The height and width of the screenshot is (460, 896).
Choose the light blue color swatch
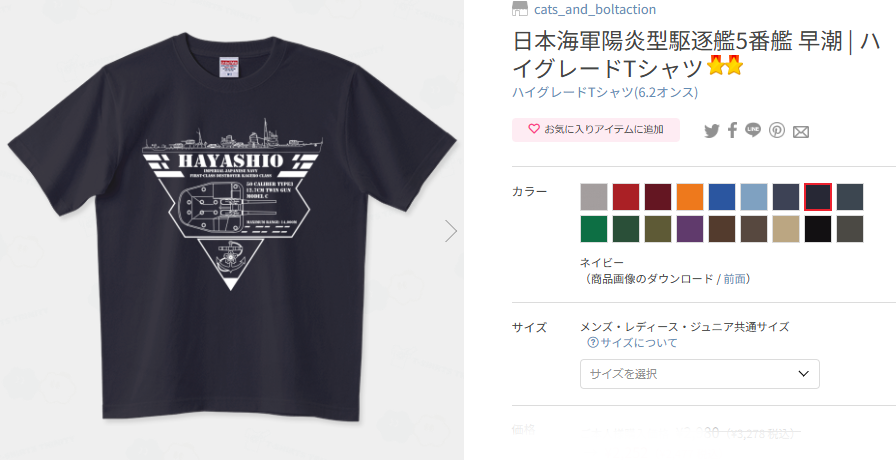click(x=754, y=197)
